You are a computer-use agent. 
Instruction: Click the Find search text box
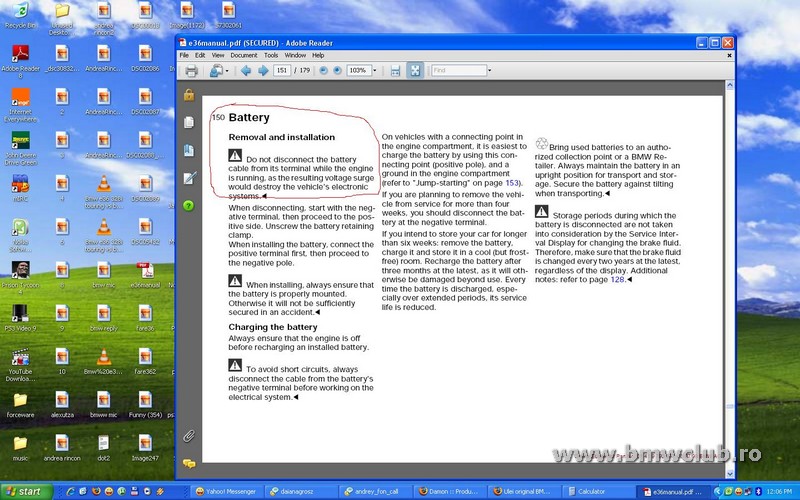pos(459,70)
